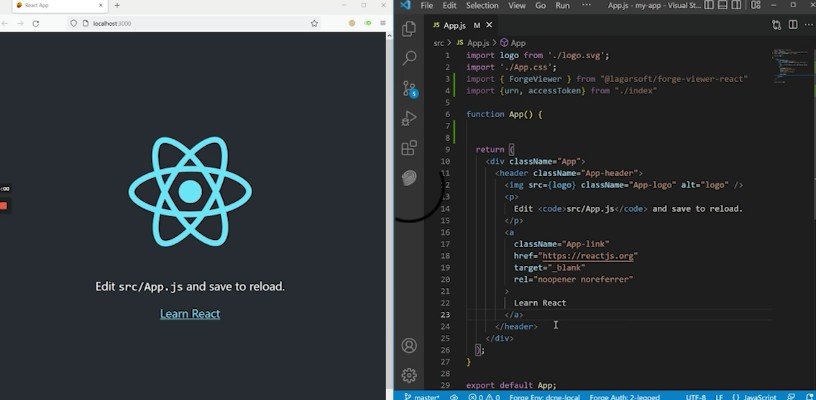816x400 pixels.
Task: Click the src breadcrumb segment
Action: pos(439,43)
